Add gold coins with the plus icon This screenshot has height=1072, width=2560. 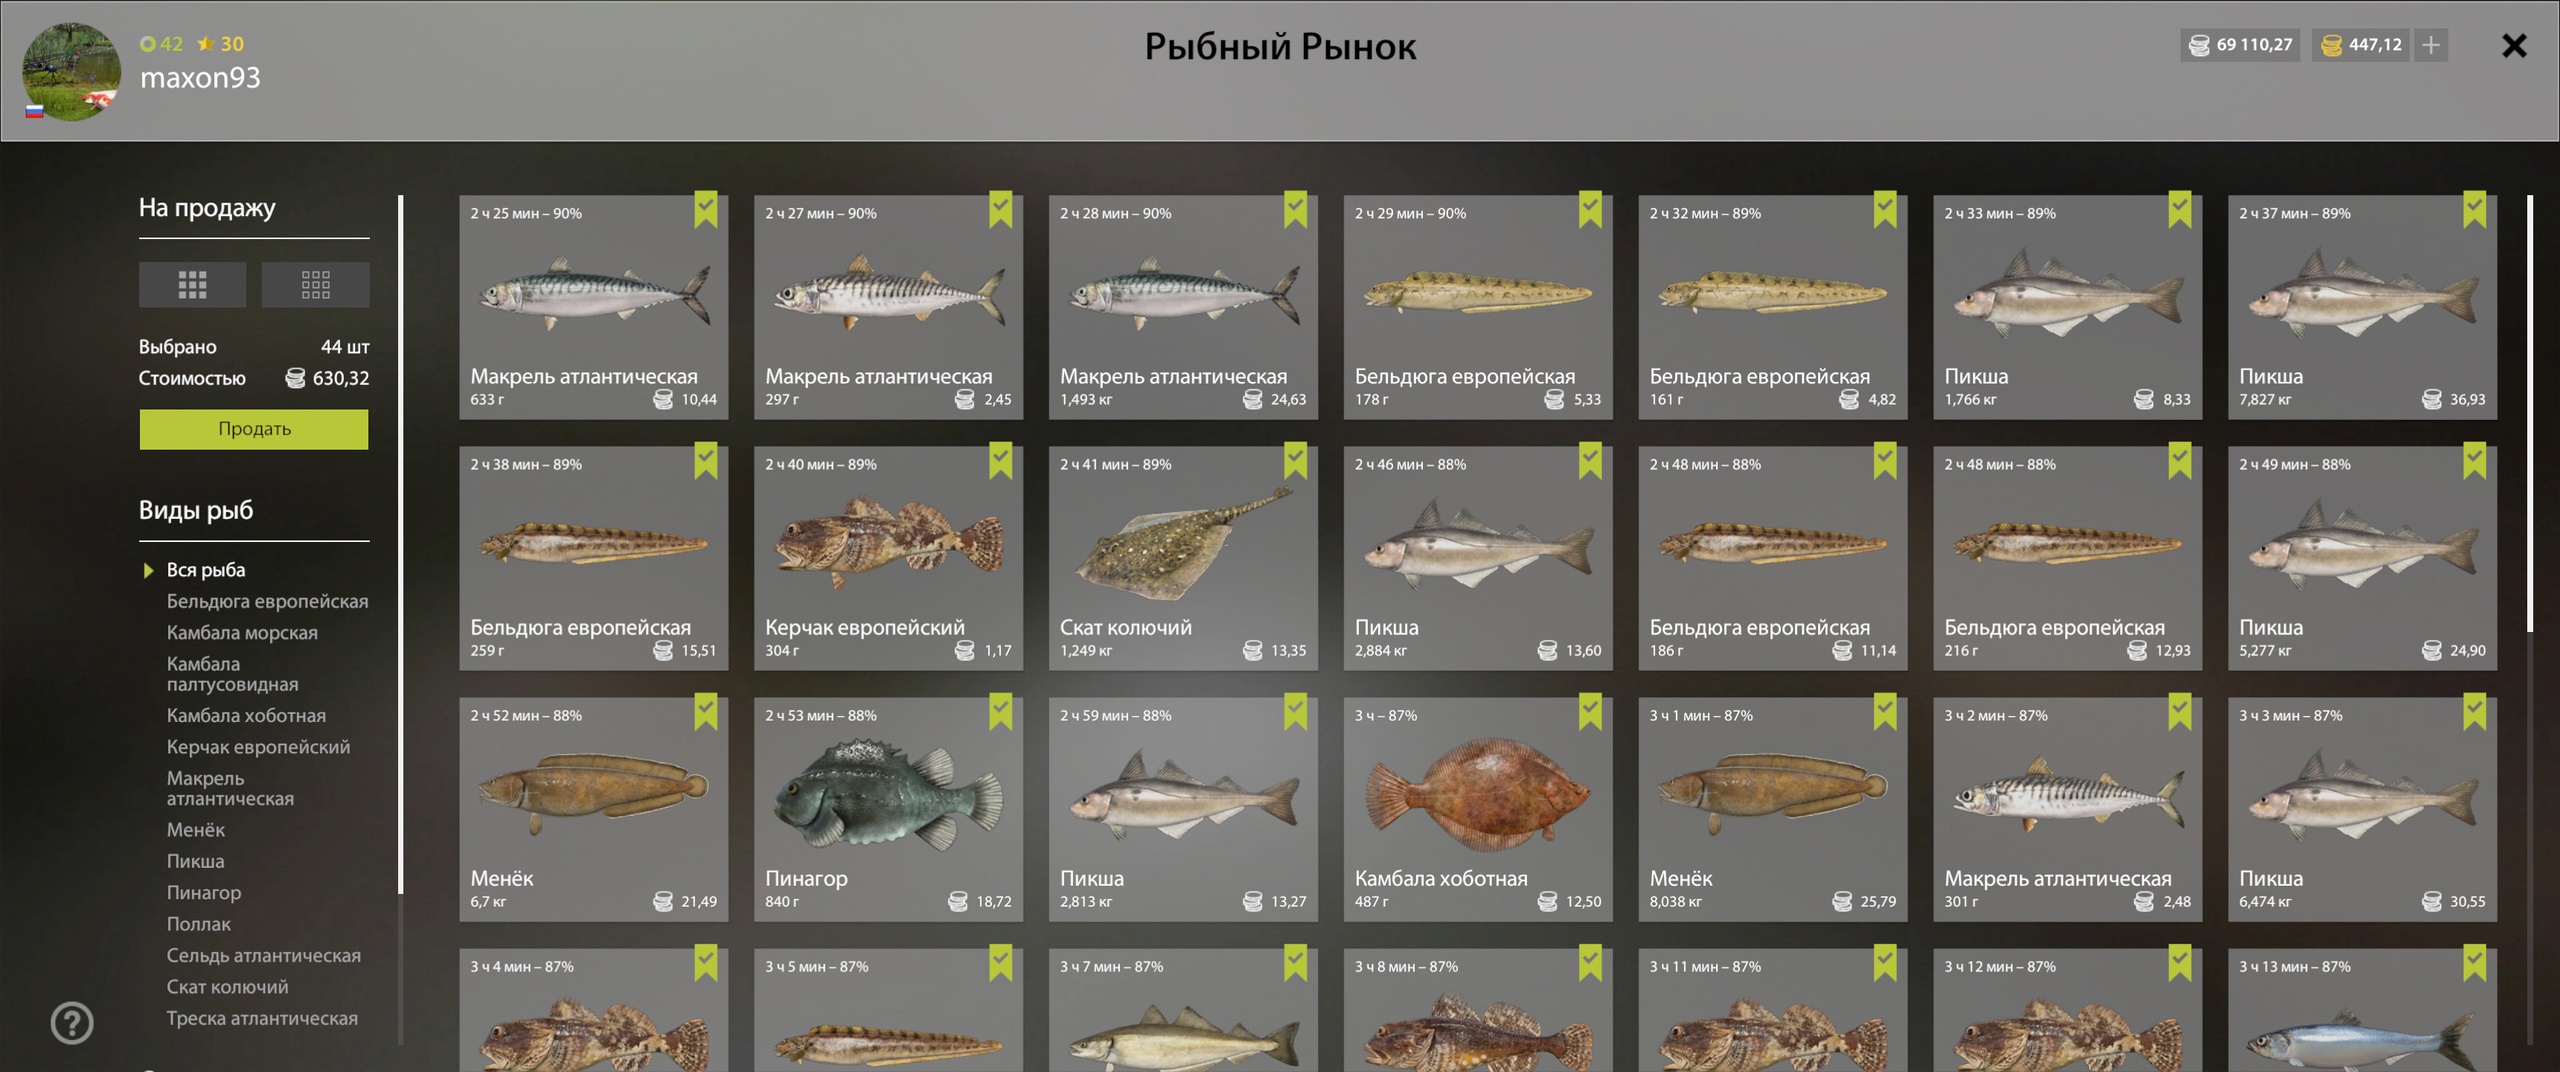(x=2431, y=45)
